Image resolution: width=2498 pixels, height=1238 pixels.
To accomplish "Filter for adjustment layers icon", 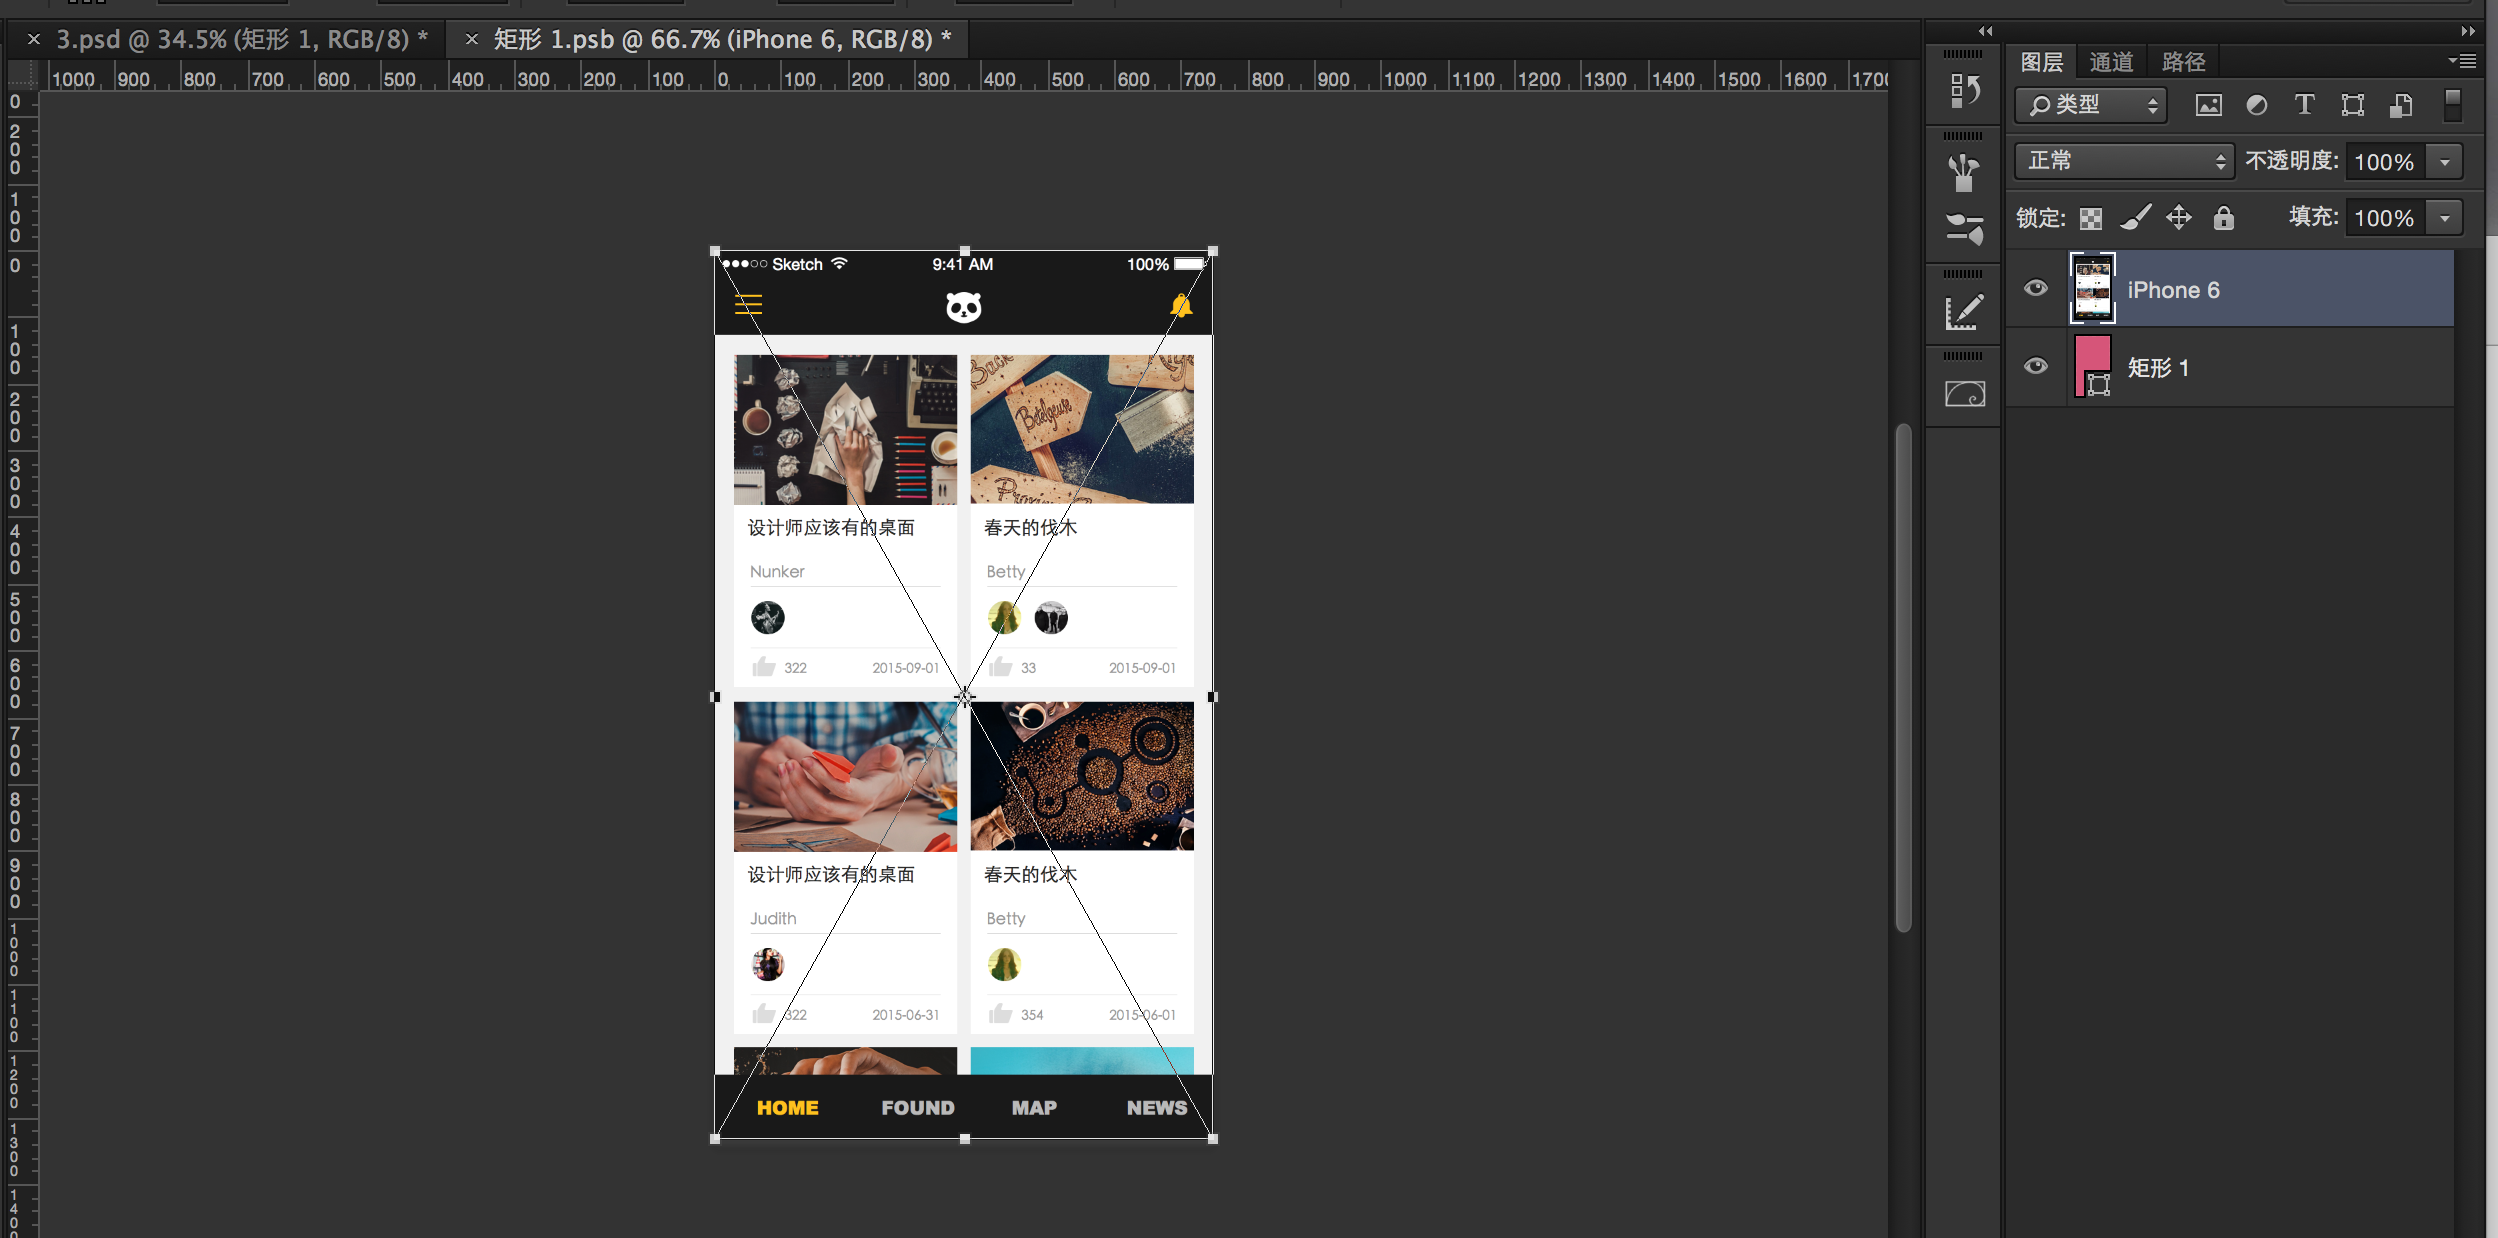I will [x=2256, y=105].
